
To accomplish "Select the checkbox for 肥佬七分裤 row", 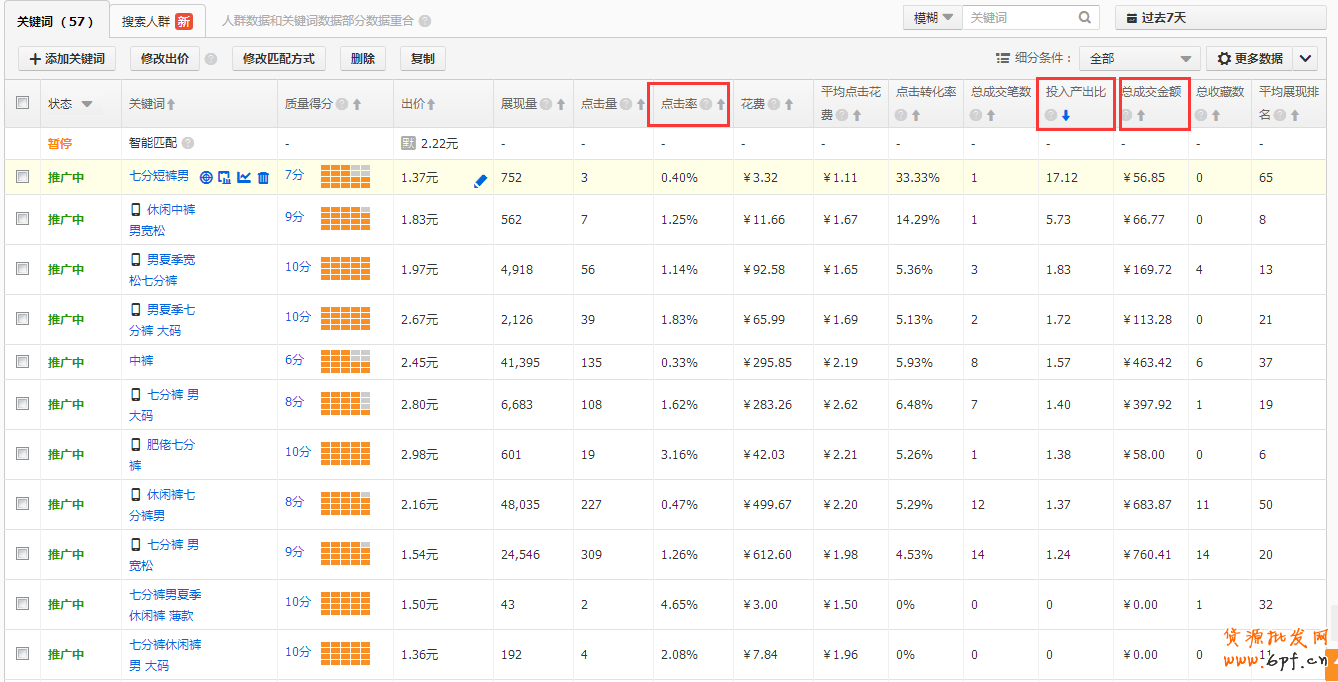I will tap(22, 454).
